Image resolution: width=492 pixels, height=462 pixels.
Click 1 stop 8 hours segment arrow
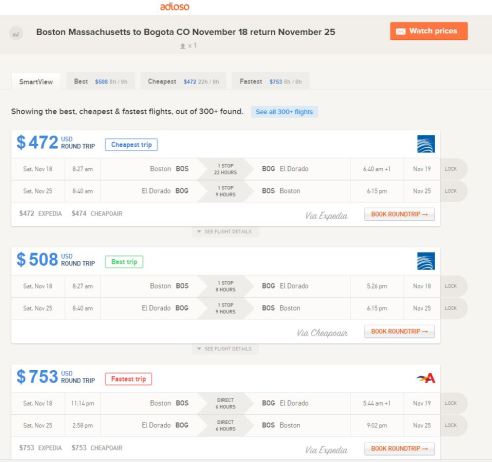[225, 286]
